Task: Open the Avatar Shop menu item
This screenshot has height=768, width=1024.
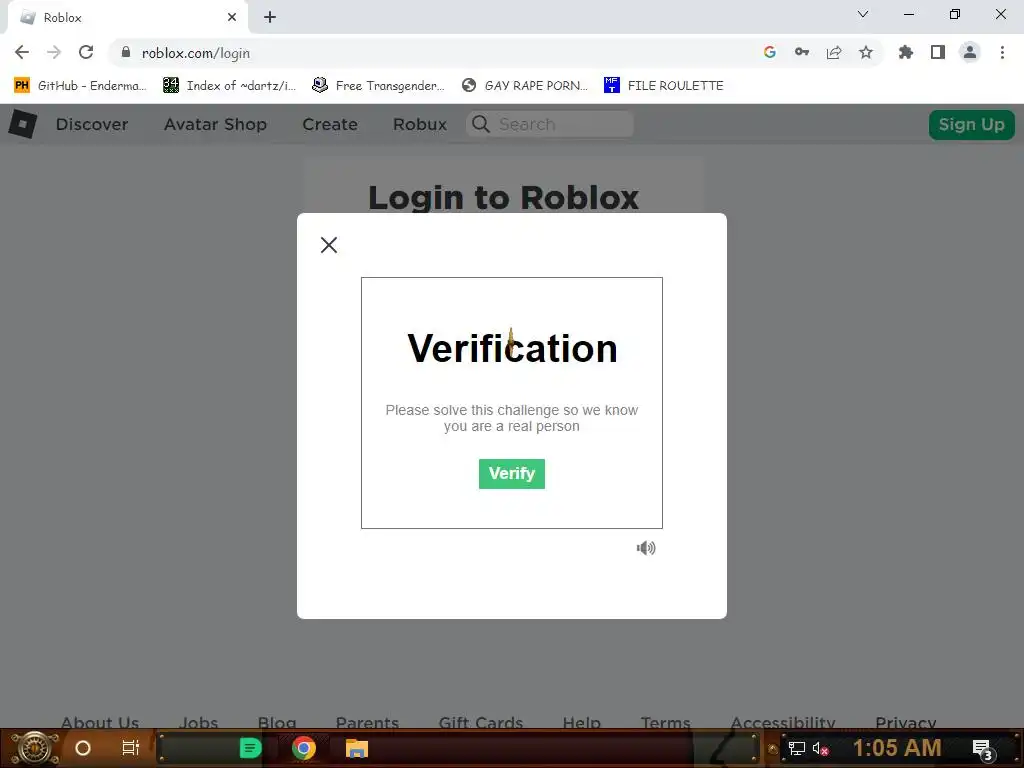Action: [215, 124]
